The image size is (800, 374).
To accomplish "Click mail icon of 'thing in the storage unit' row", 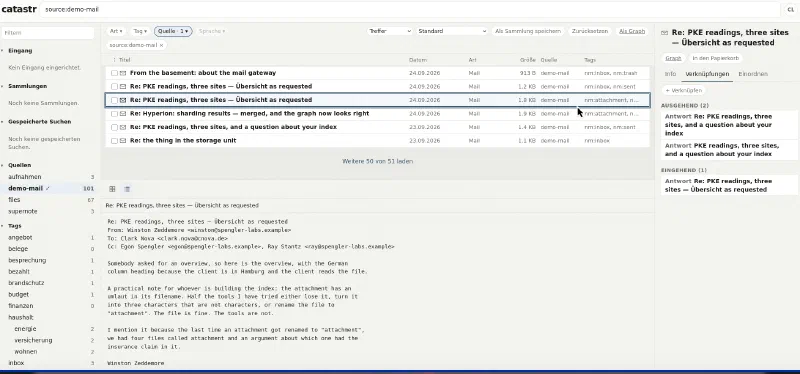I will [123, 141].
